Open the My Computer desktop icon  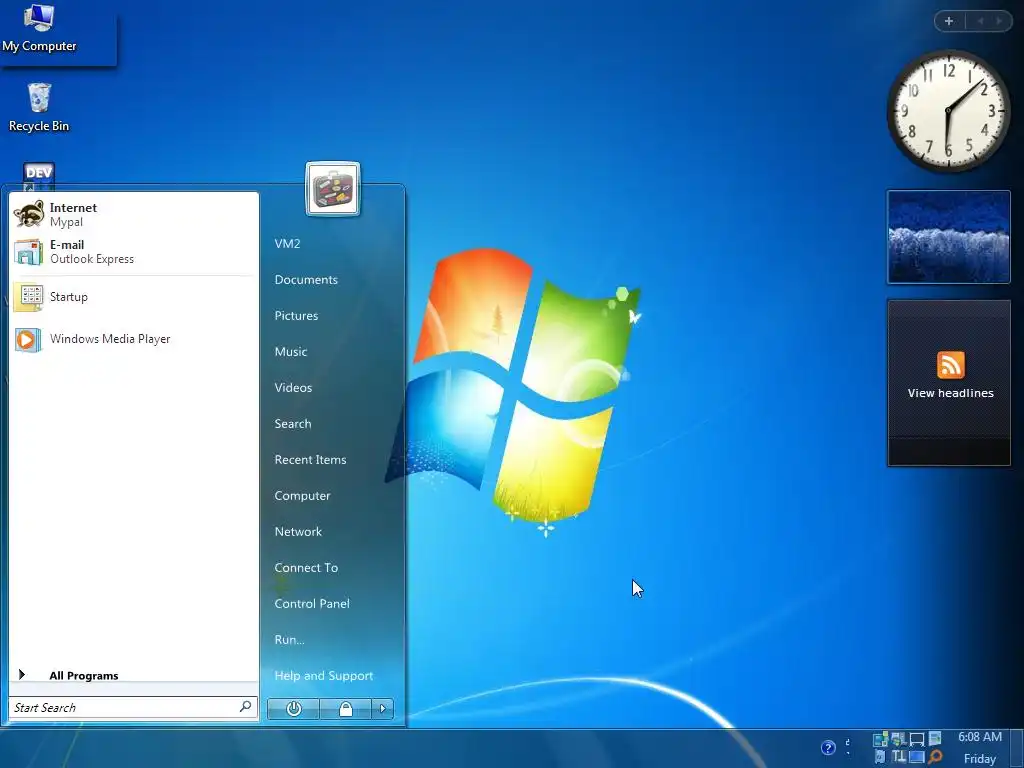[39, 27]
